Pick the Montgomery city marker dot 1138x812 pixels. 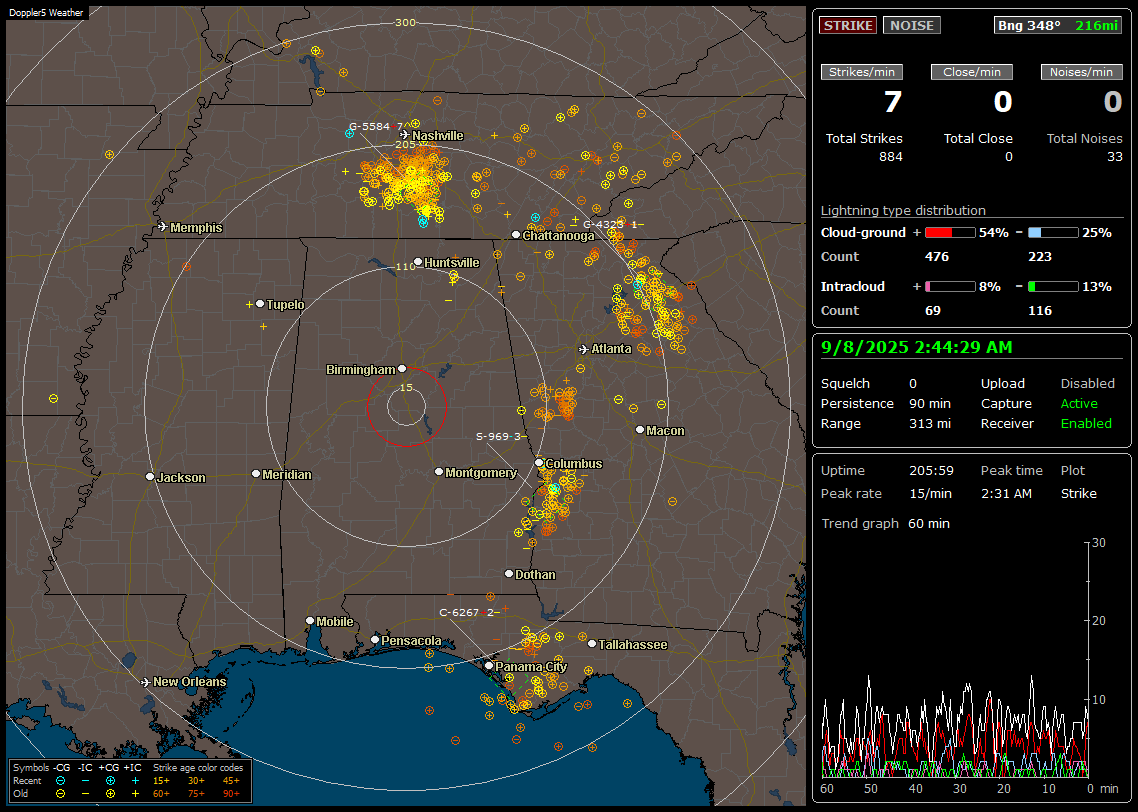tap(439, 472)
